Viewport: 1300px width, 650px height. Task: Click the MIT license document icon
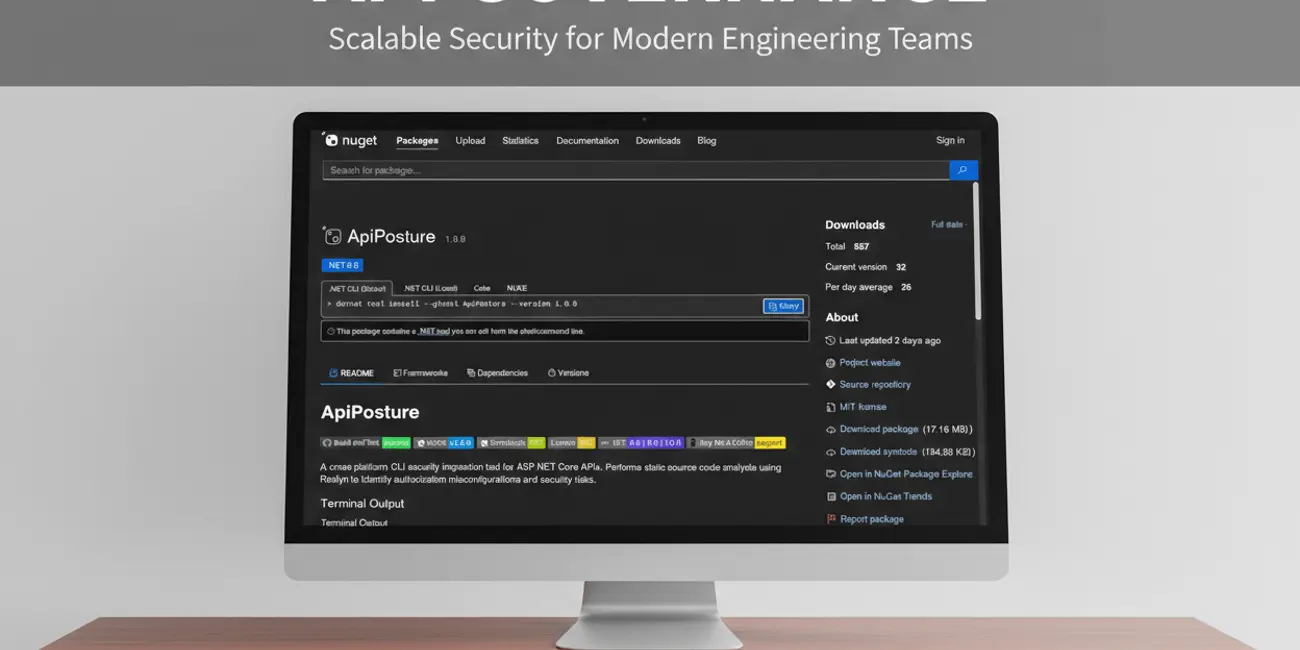click(x=830, y=407)
